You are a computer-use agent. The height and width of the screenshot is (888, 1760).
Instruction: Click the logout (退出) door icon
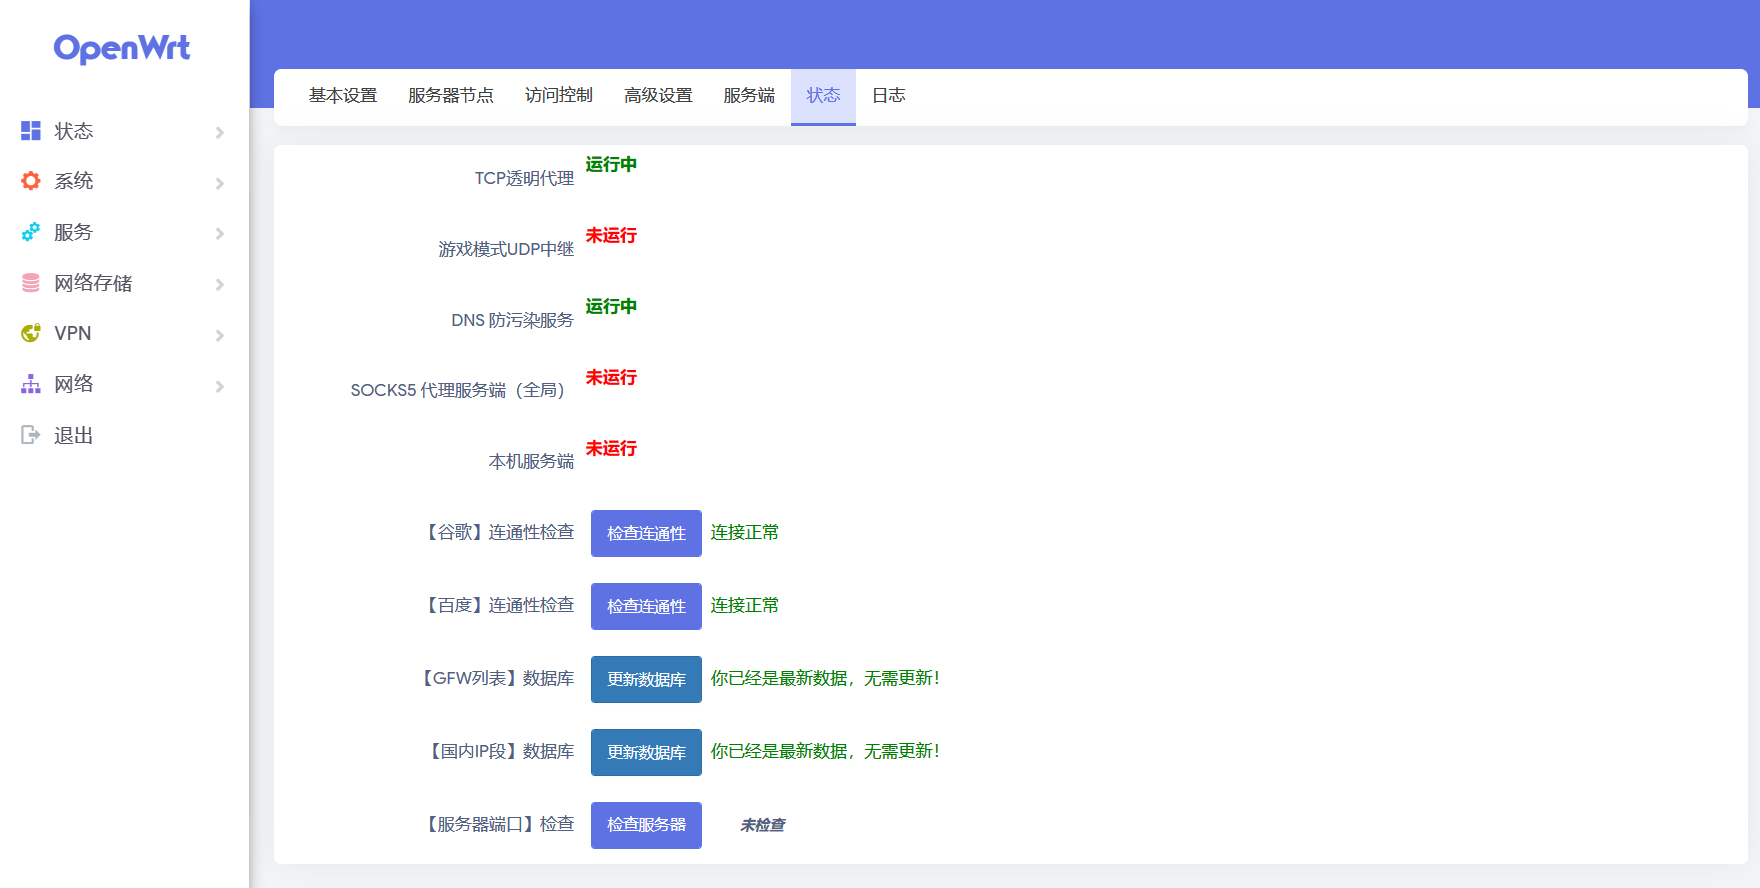coord(31,435)
